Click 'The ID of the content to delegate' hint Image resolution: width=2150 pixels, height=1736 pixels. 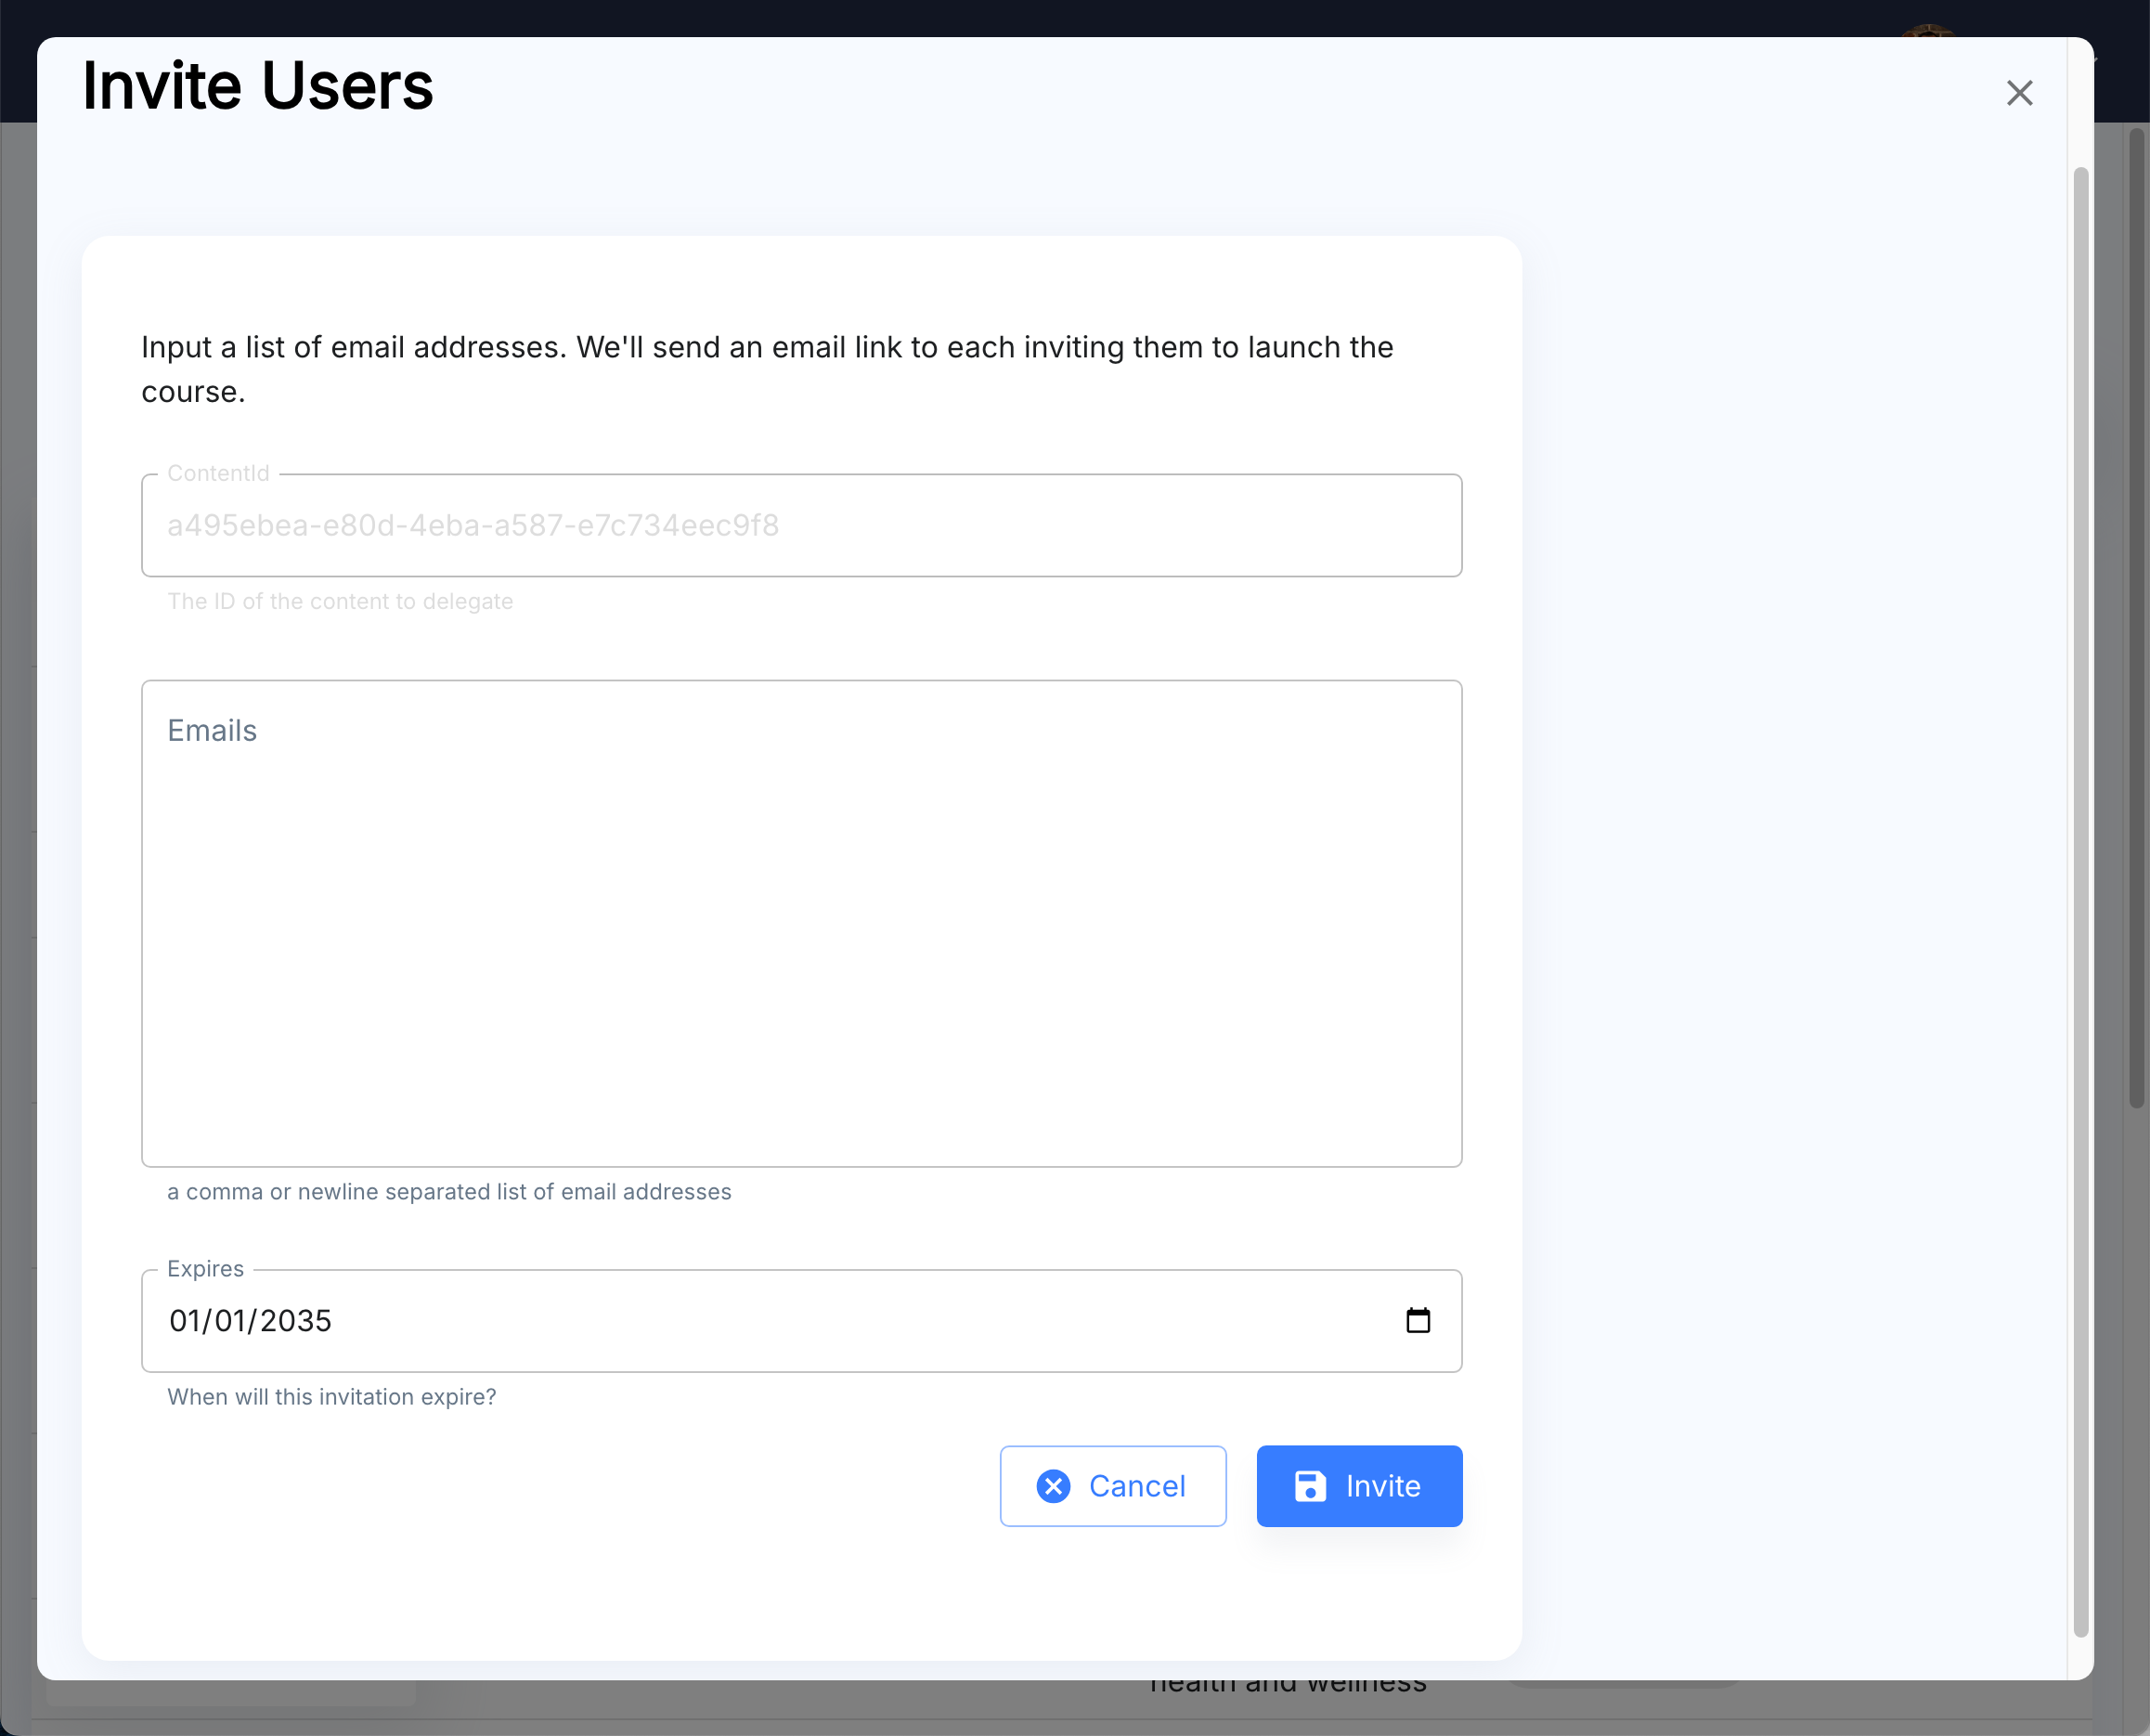point(340,601)
